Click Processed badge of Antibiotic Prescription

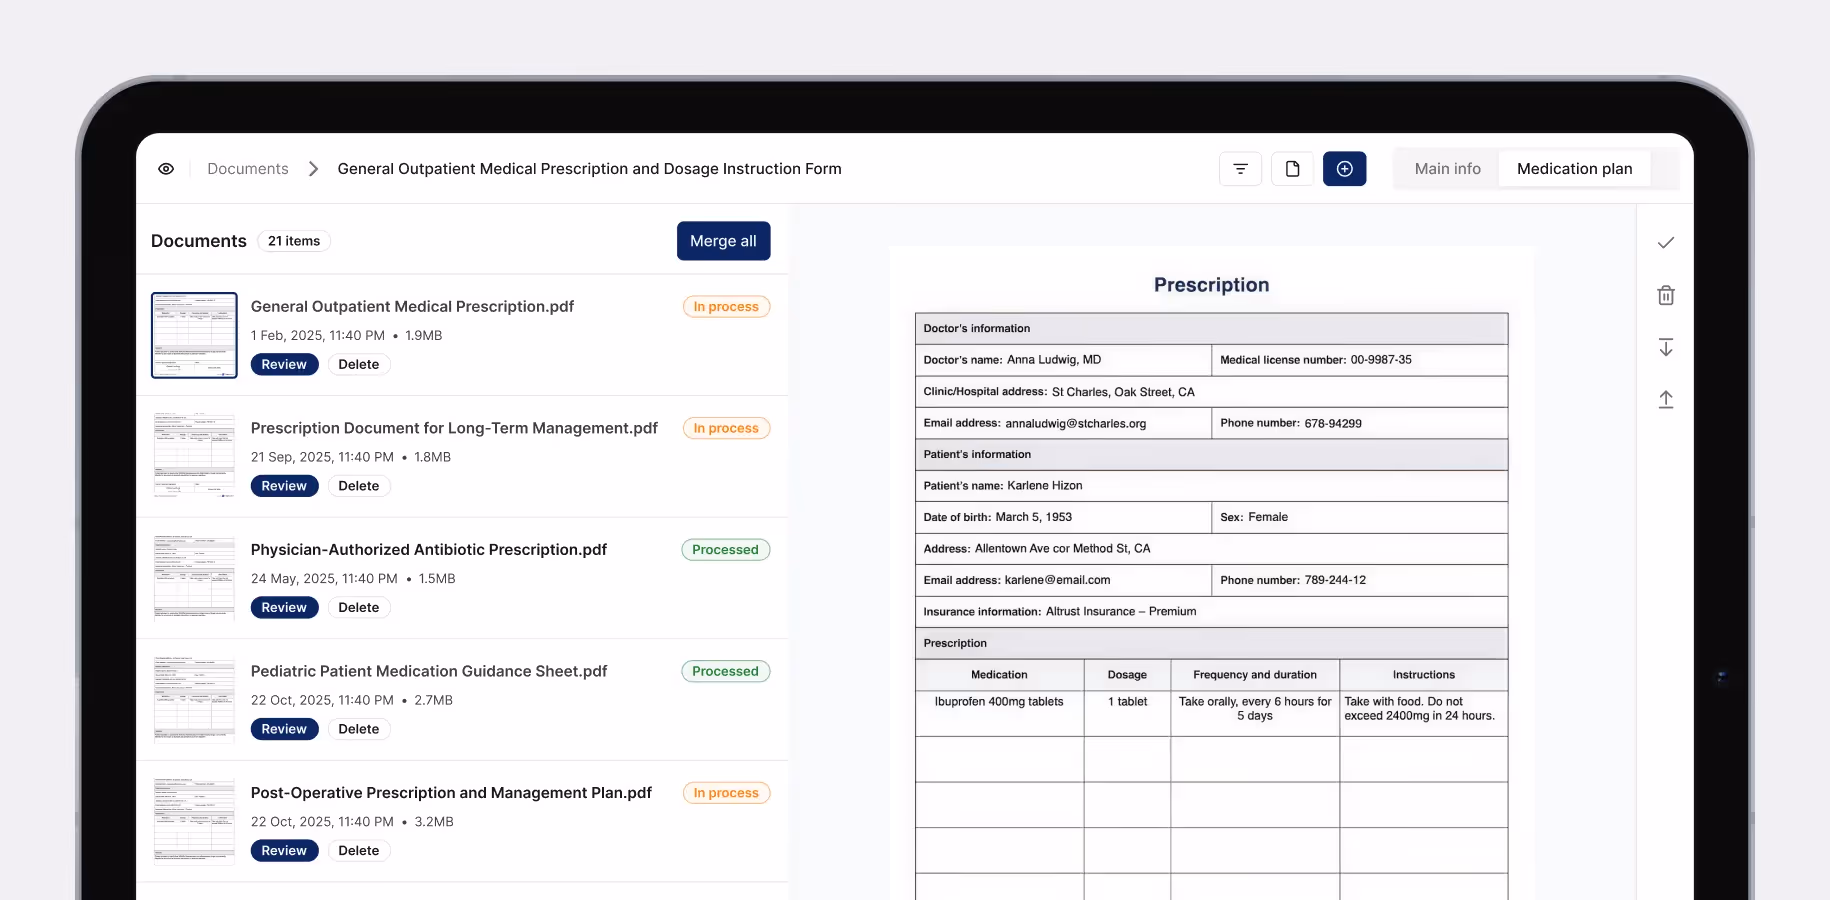725,550
